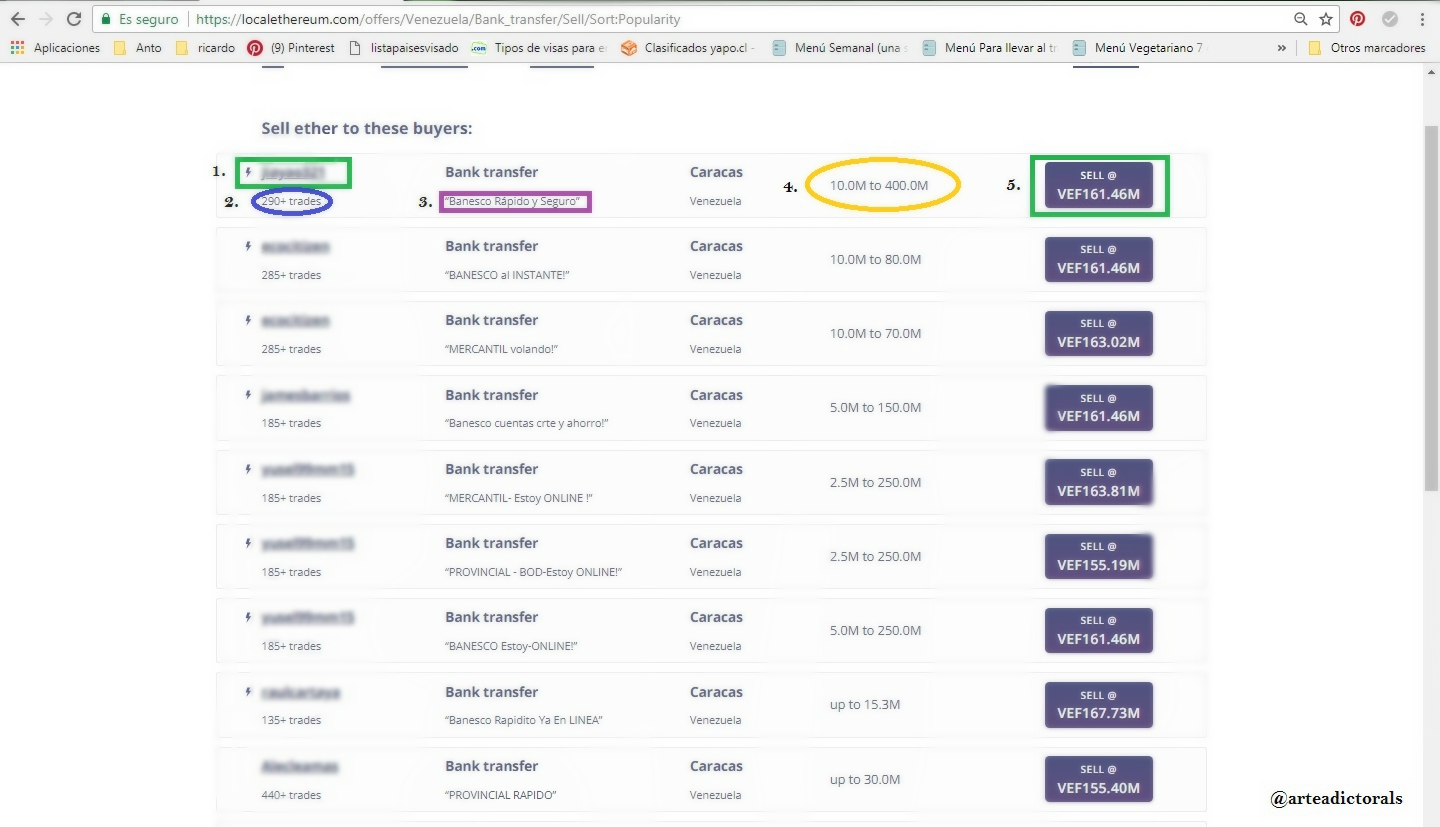This screenshot has width=1440, height=827.
Task: Sell at VEF167.73M
Action: (1099, 705)
